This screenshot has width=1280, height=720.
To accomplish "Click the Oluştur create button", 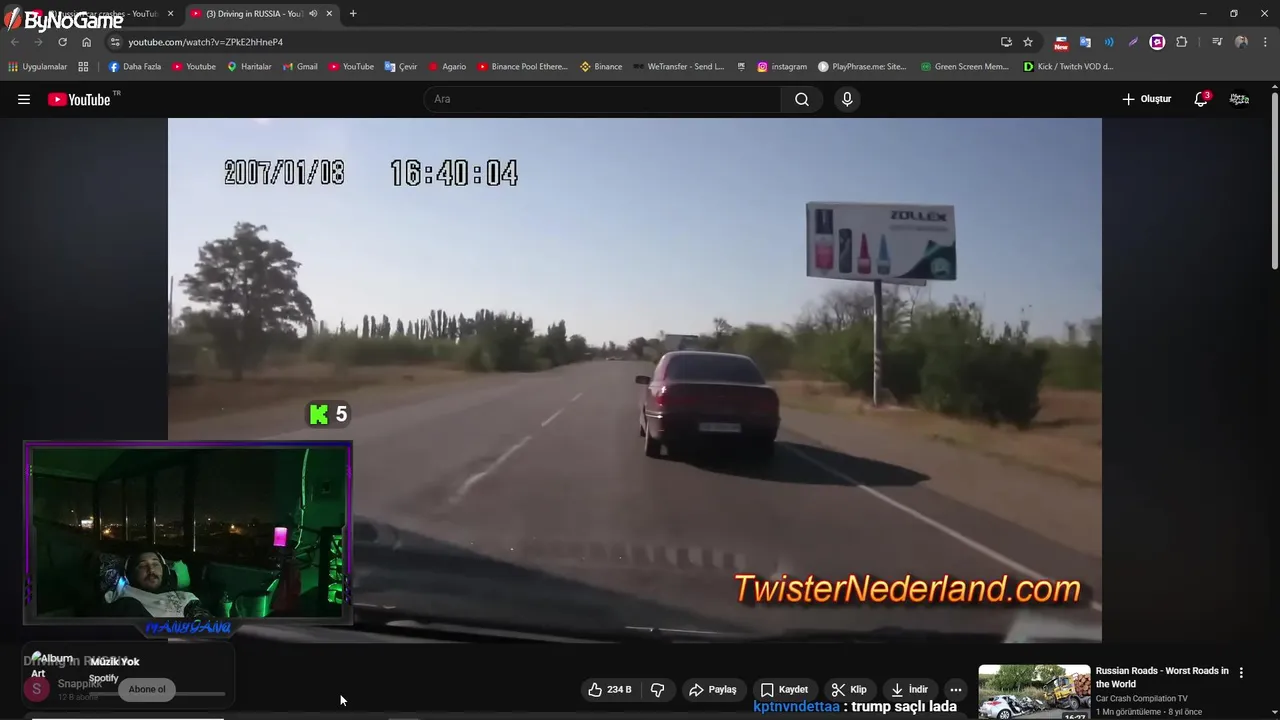I will click(x=1146, y=99).
